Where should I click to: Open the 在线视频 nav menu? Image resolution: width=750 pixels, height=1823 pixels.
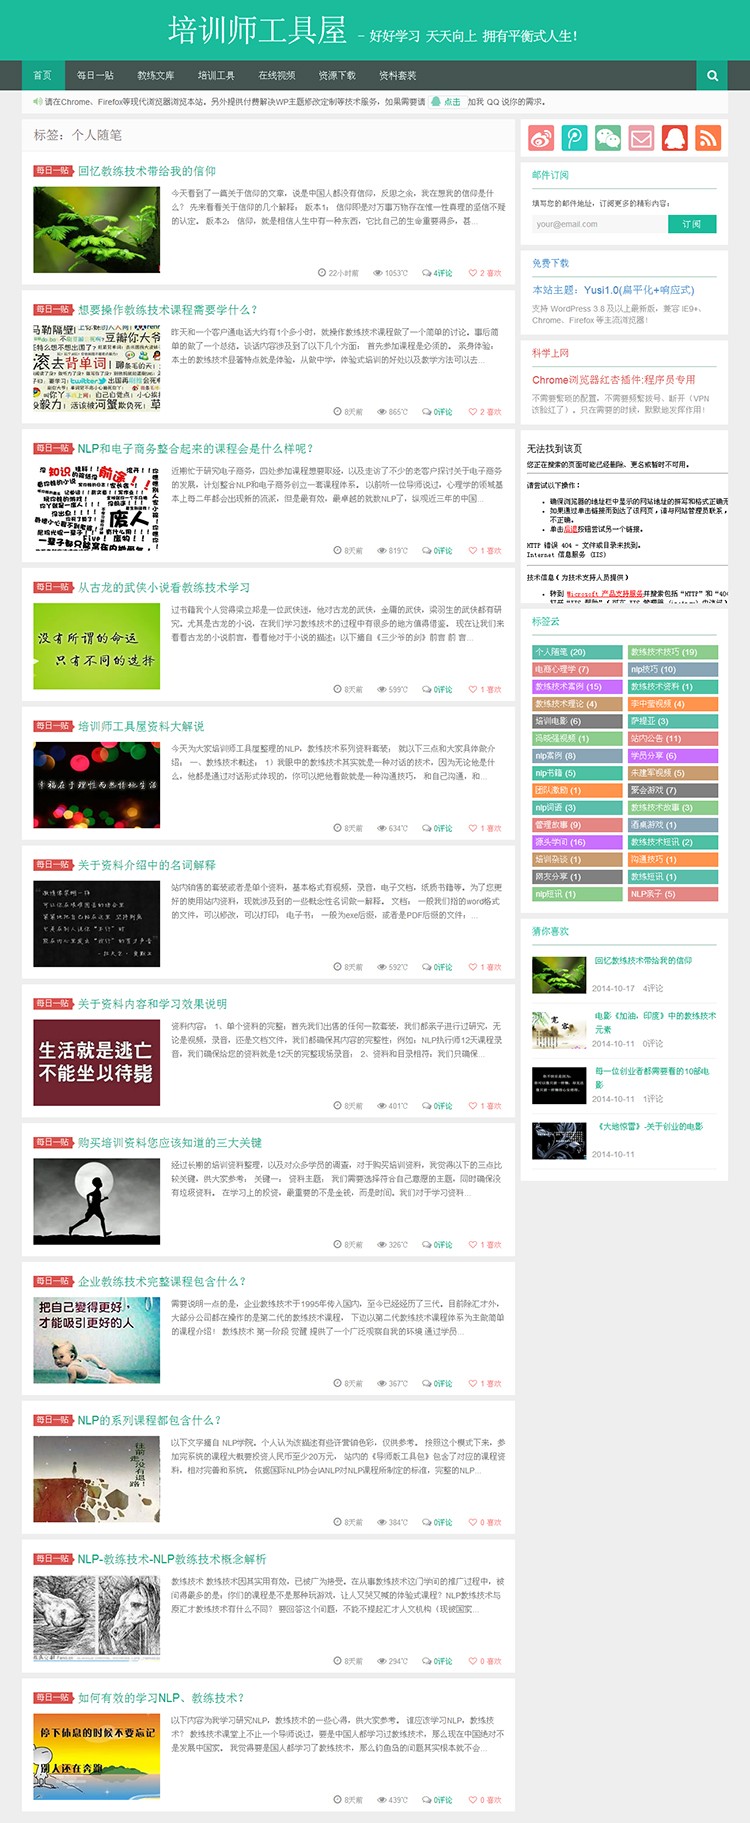(277, 75)
